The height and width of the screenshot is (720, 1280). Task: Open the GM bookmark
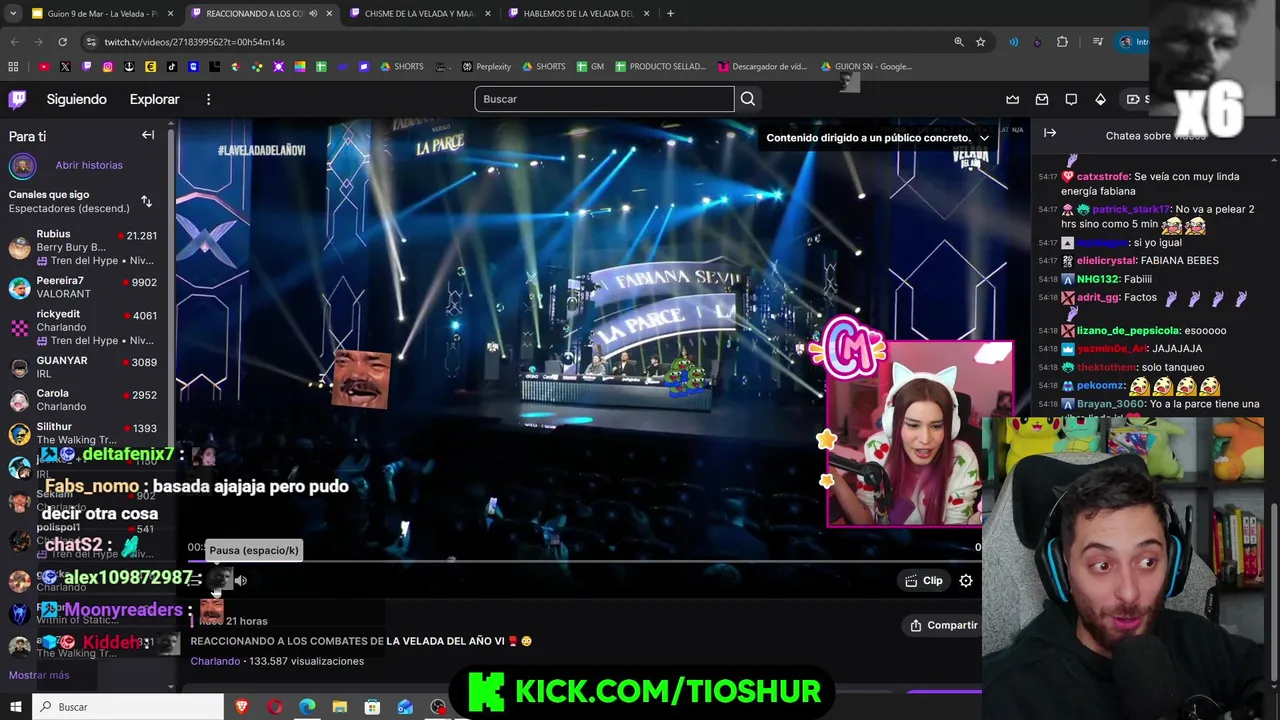(x=591, y=67)
